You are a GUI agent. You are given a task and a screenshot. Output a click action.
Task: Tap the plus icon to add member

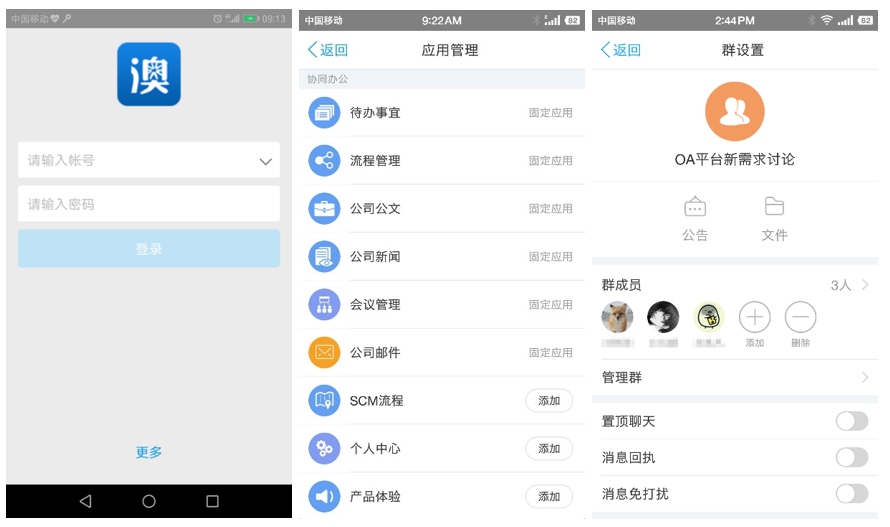[754, 318]
